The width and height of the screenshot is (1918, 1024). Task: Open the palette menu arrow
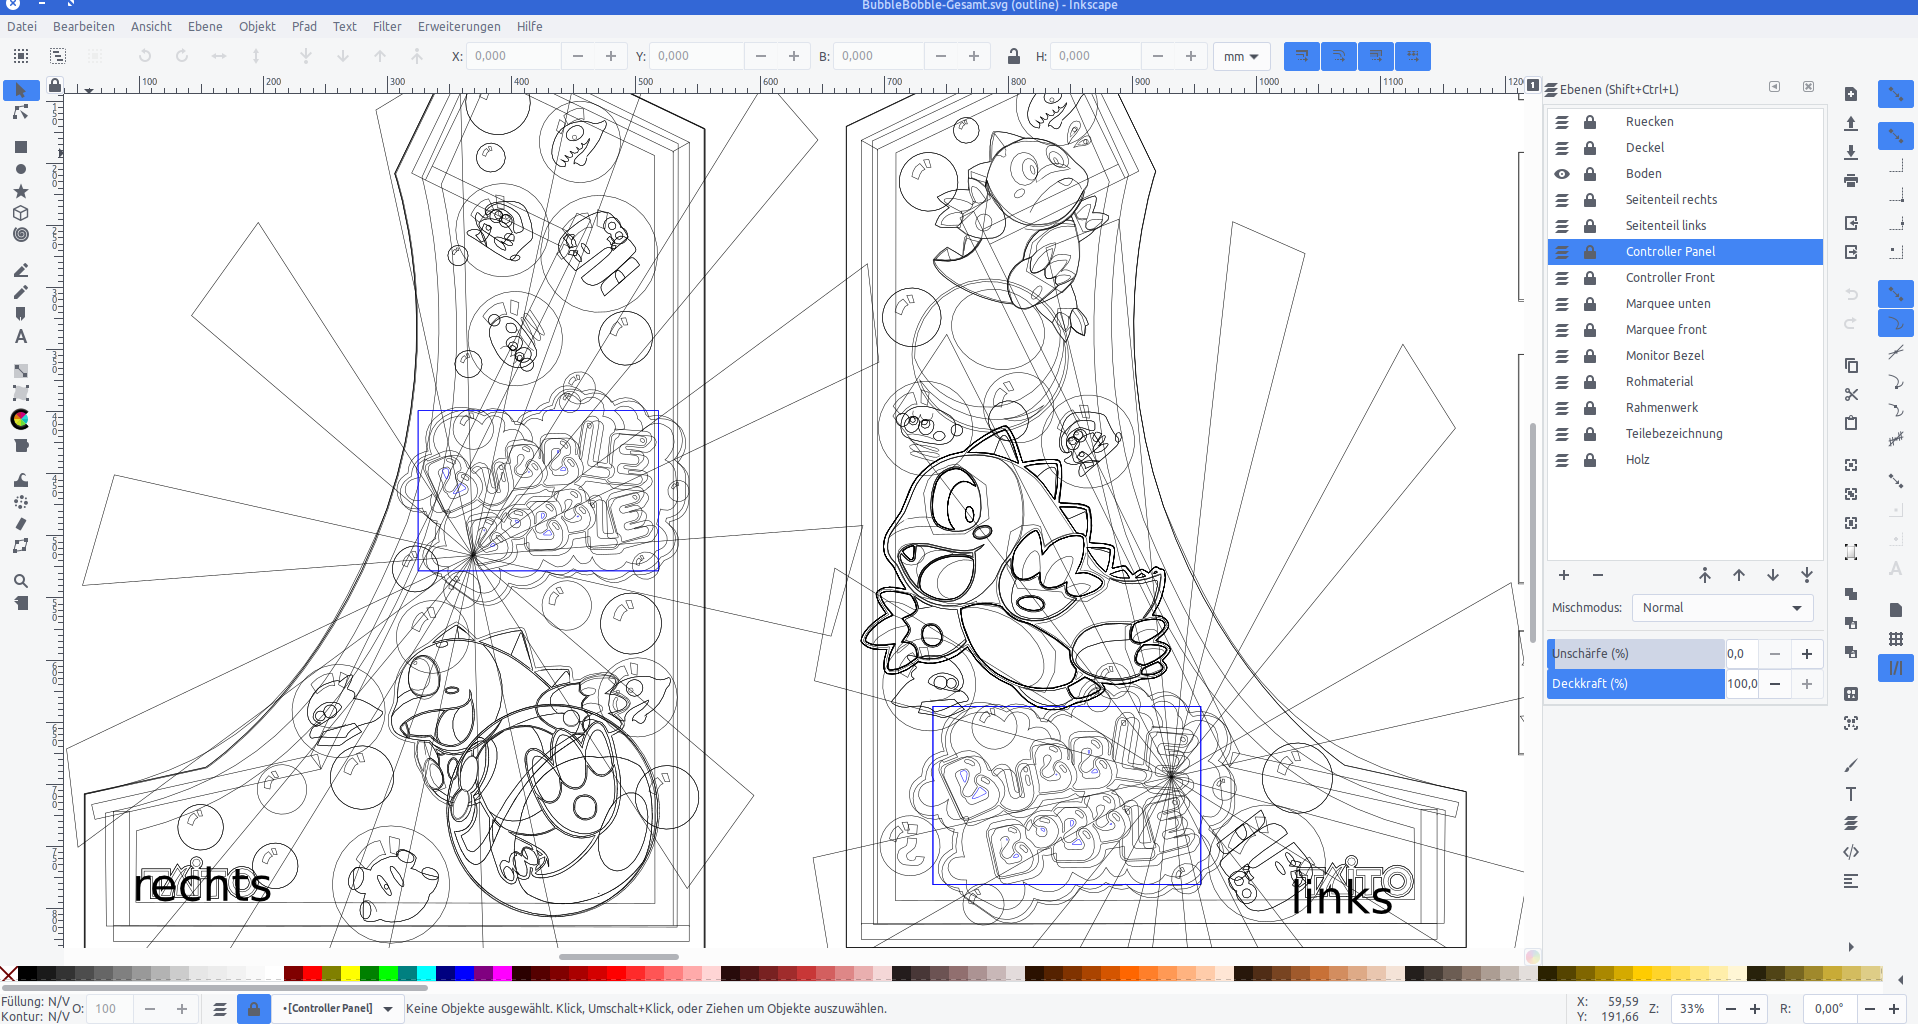tap(1901, 980)
